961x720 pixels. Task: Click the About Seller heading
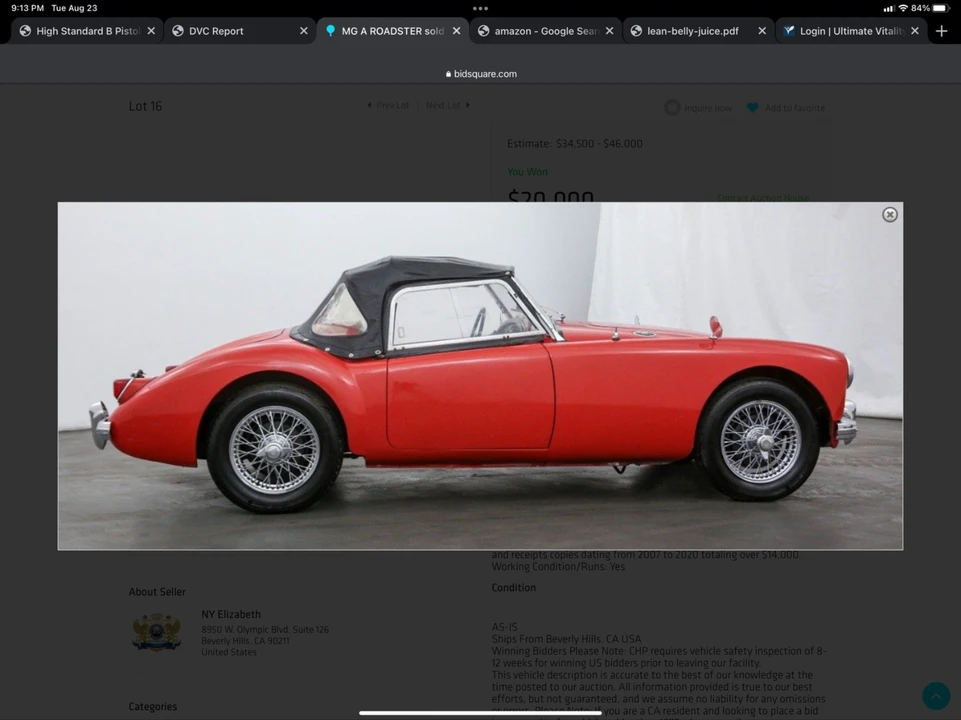tap(157, 592)
